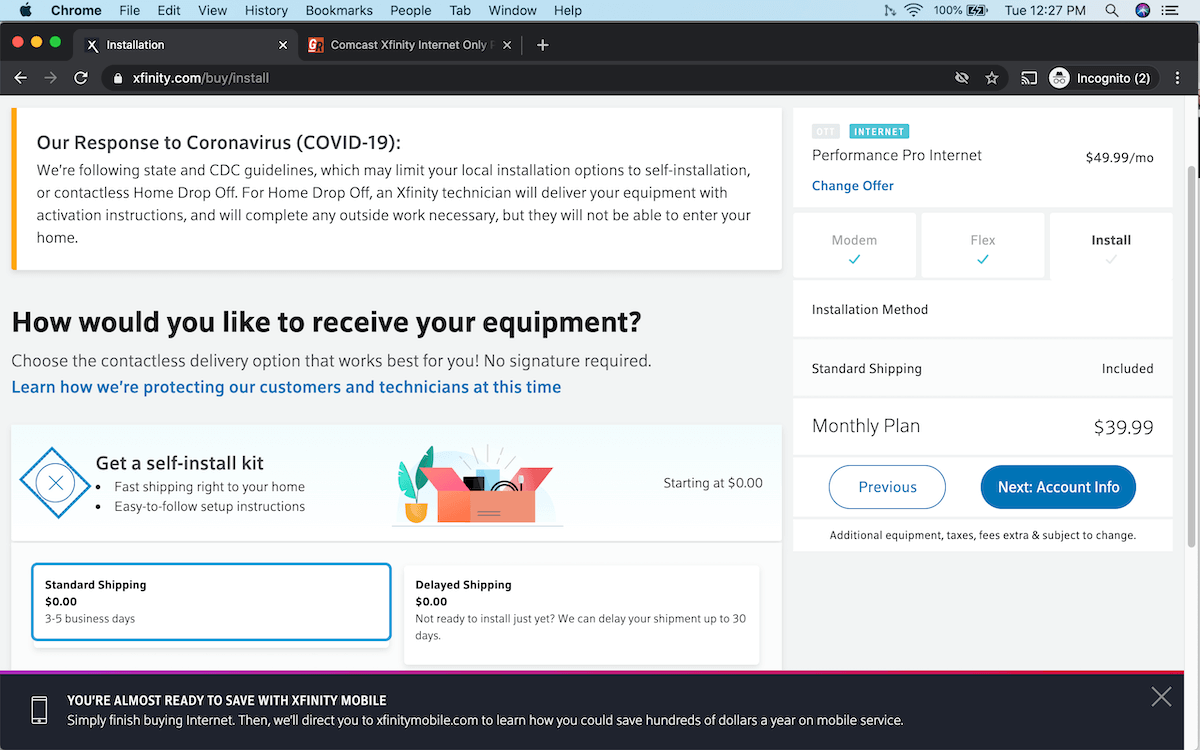Click the Starting at $0.00 text
The image size is (1200, 750).
pos(713,483)
